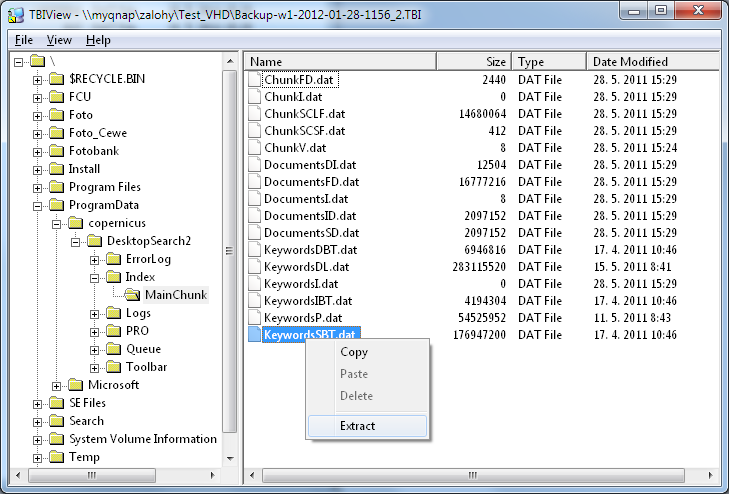Expand the Queue folder node

point(94,350)
